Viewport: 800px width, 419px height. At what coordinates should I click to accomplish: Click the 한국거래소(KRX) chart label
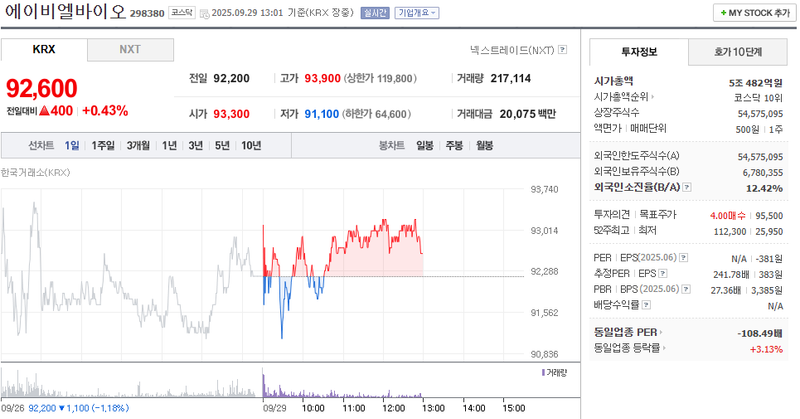[35, 172]
